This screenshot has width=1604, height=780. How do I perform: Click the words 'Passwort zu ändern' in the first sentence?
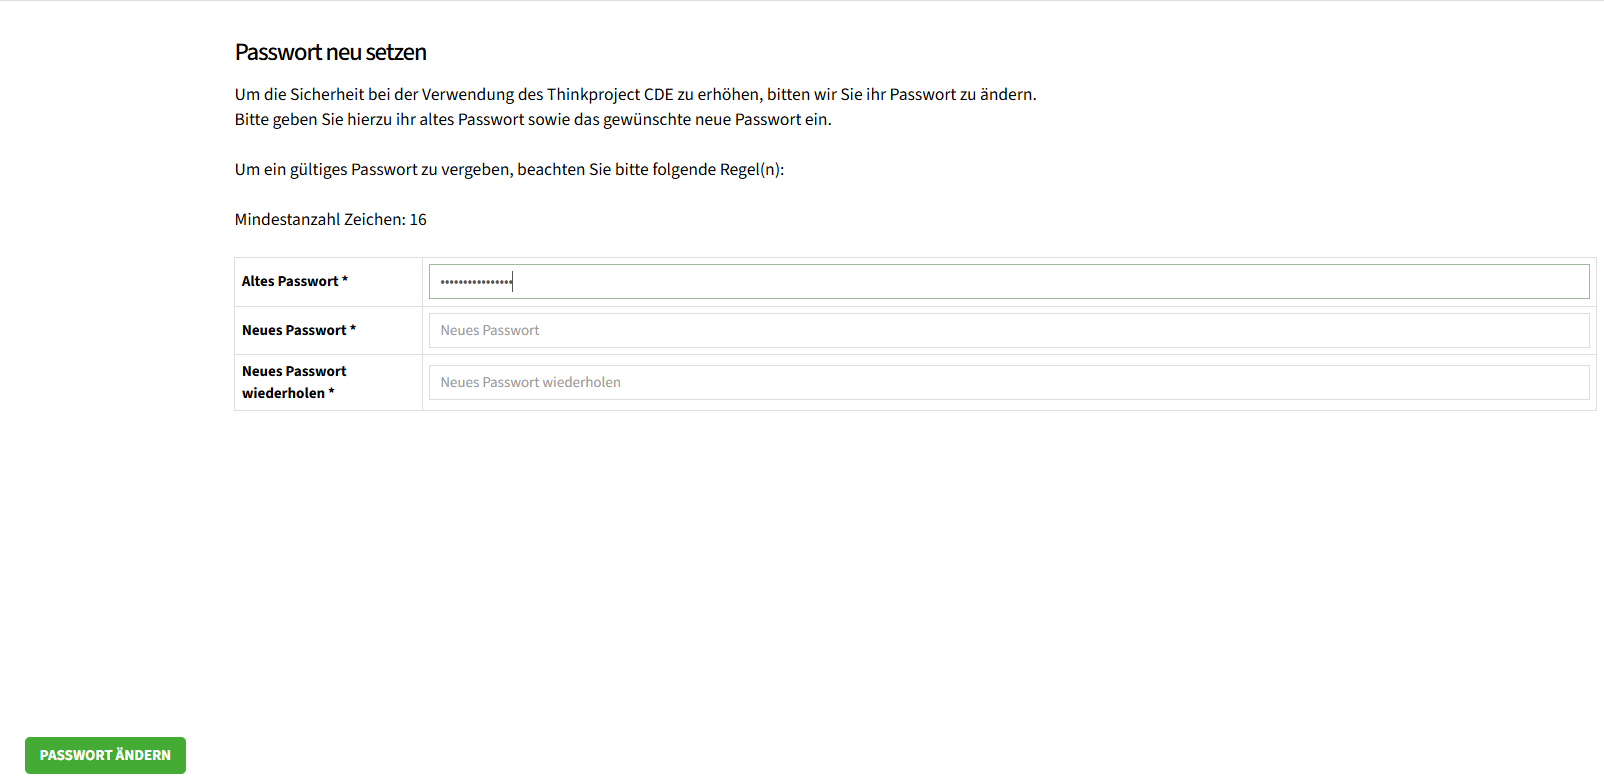tap(961, 94)
